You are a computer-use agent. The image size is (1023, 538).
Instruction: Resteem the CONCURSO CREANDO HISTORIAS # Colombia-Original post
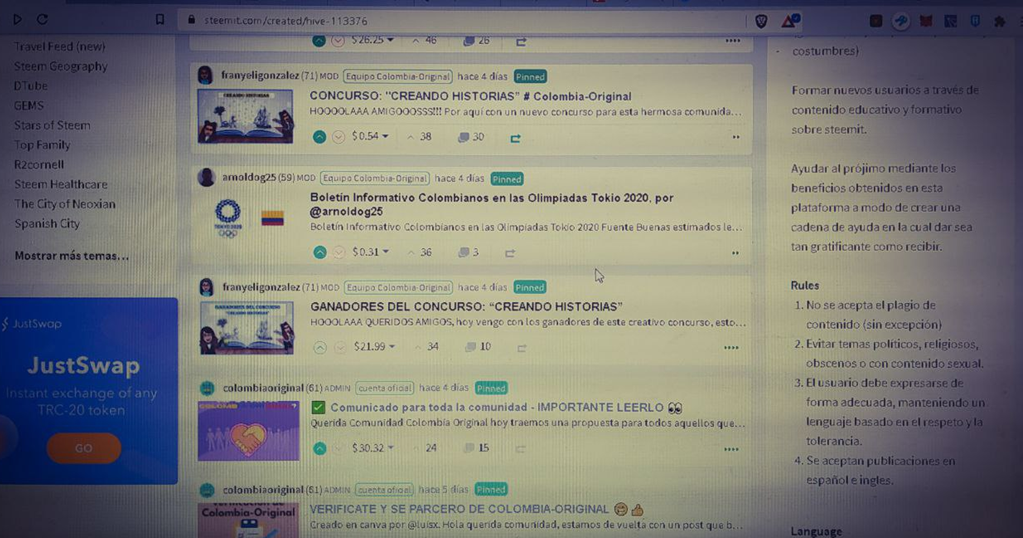515,138
